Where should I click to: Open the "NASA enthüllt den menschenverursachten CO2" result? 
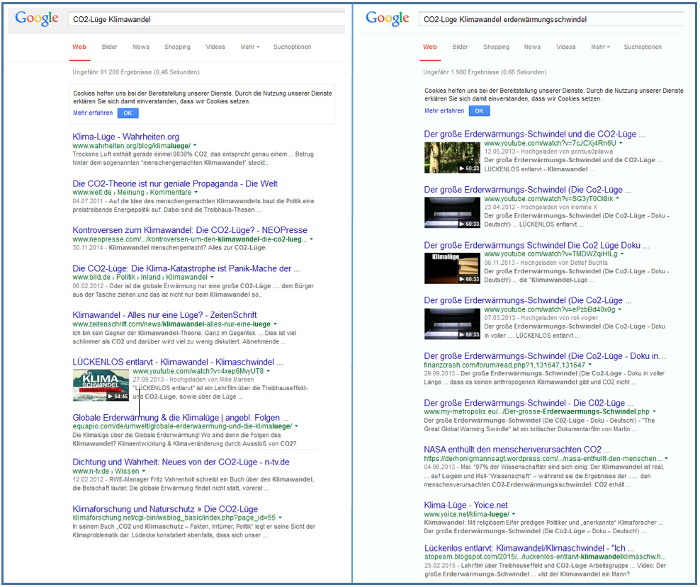click(x=513, y=450)
